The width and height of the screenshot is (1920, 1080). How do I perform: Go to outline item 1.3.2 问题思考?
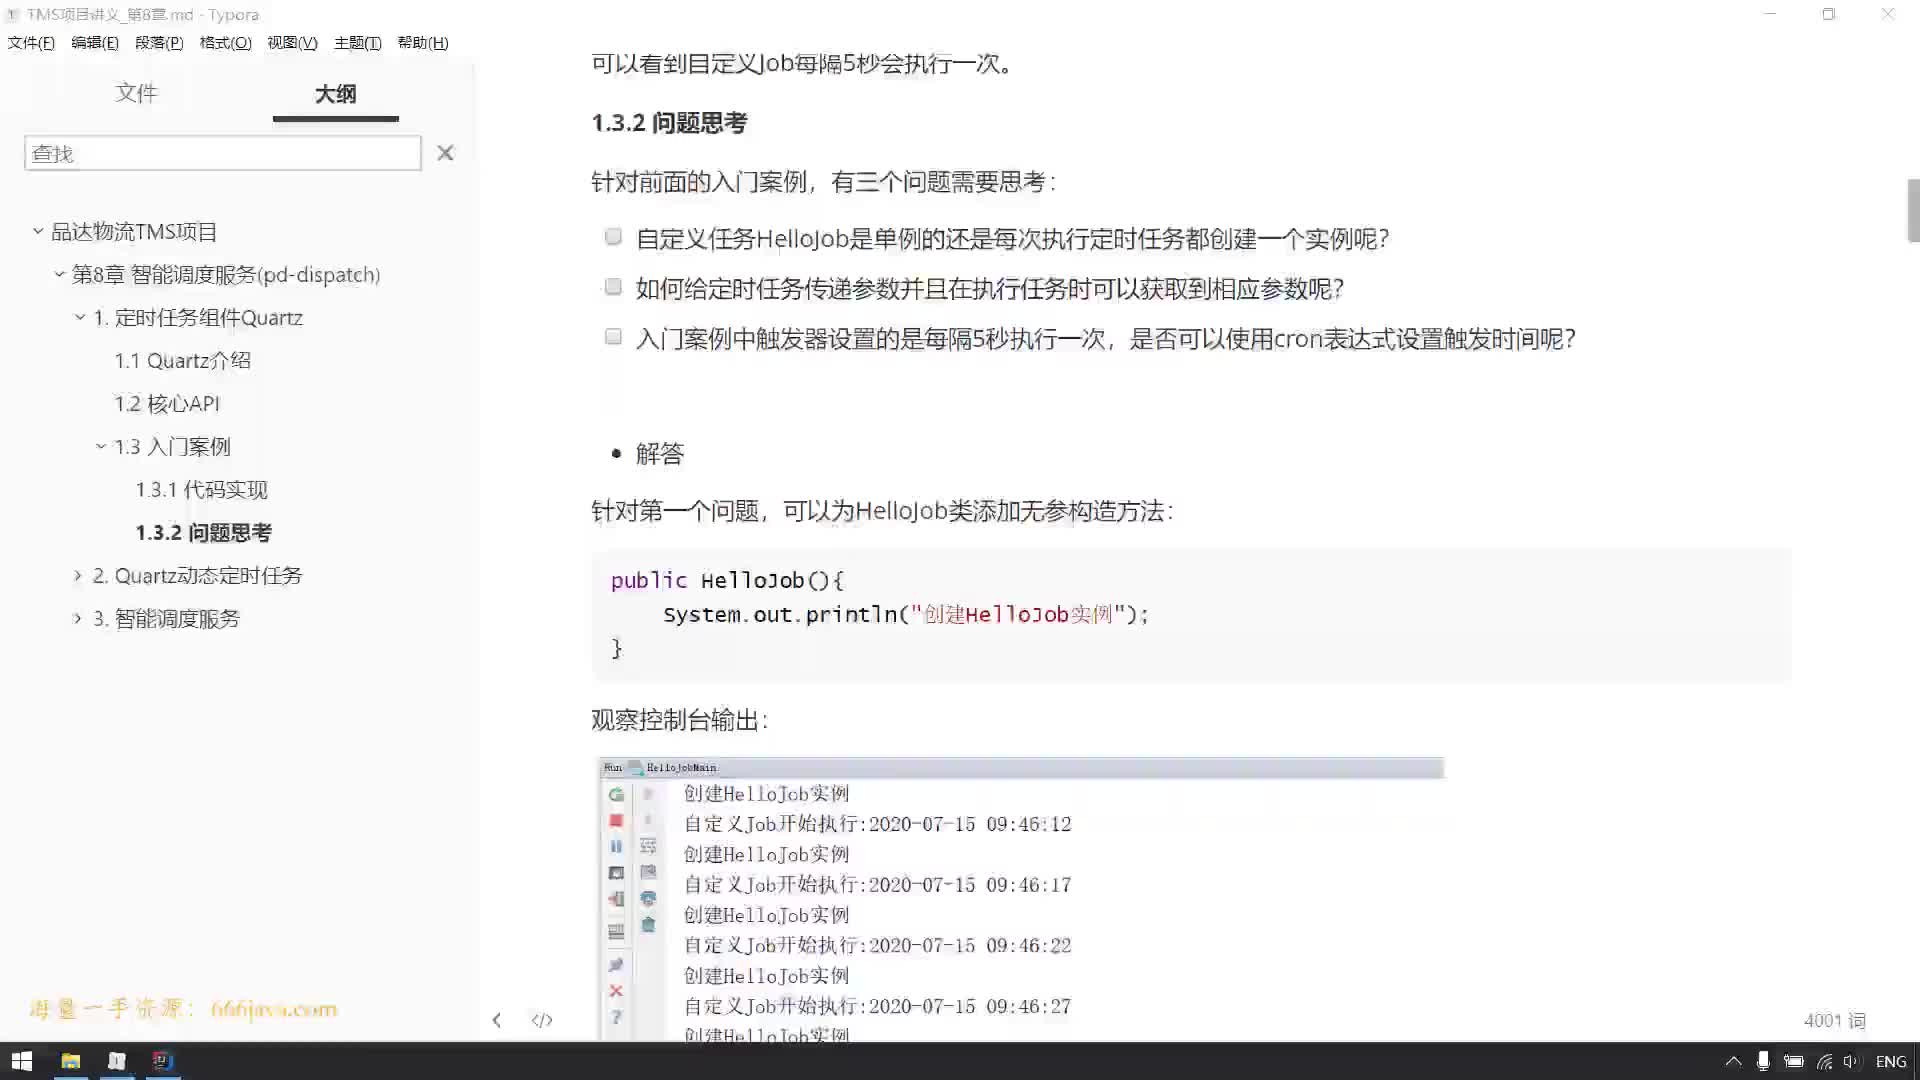coord(204,533)
